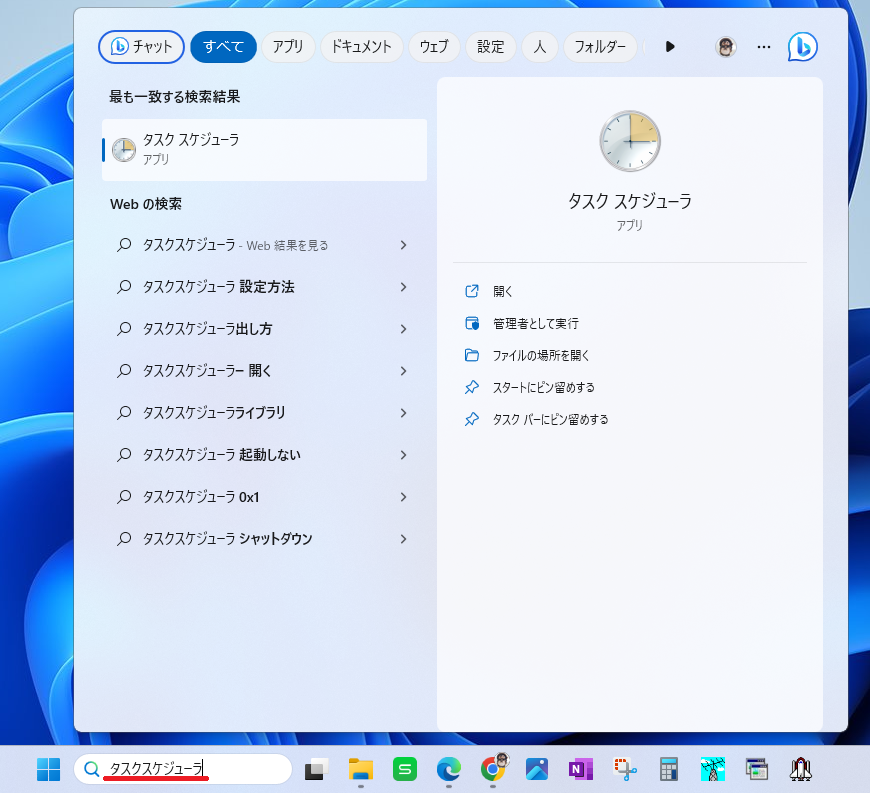
Task: Select the チャット tab
Action: 141,47
